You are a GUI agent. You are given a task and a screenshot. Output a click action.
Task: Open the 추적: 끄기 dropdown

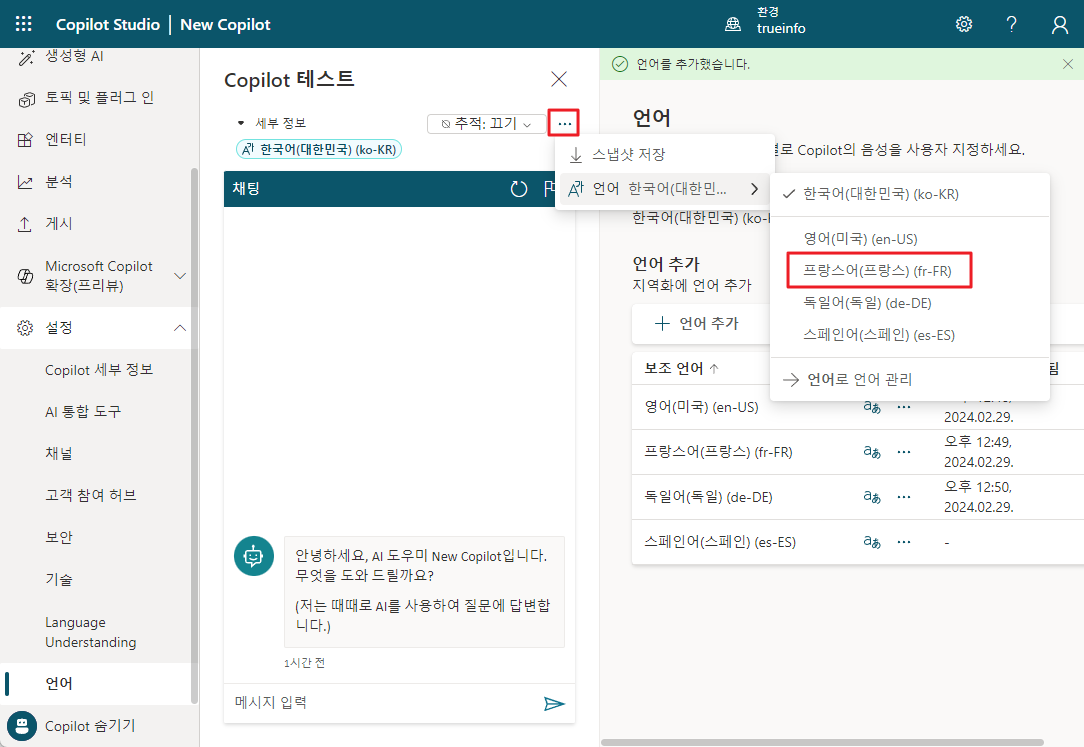pos(486,124)
